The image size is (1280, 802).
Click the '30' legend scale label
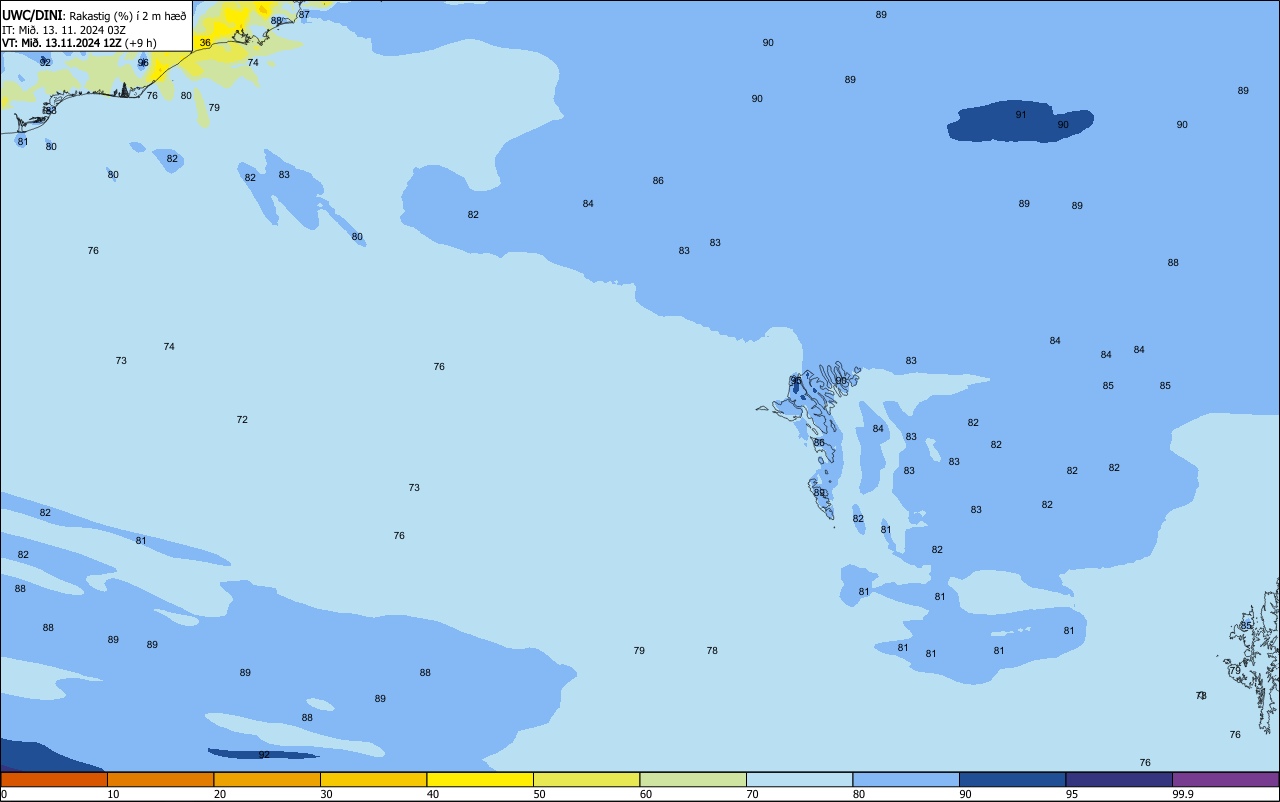326,794
